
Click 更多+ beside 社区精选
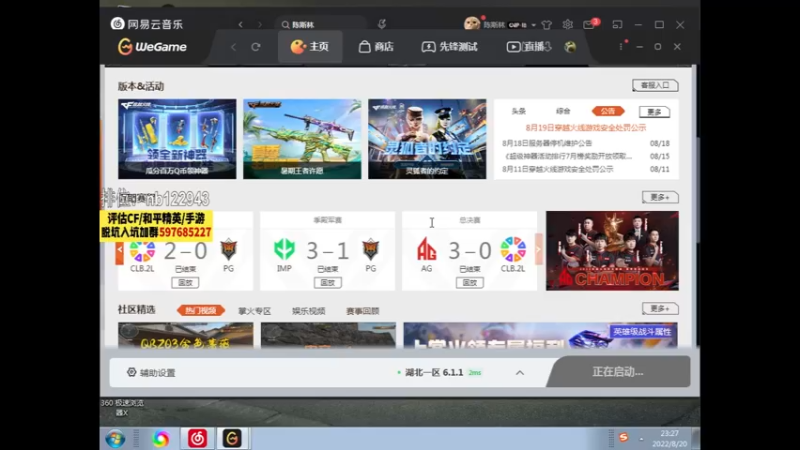(660, 308)
